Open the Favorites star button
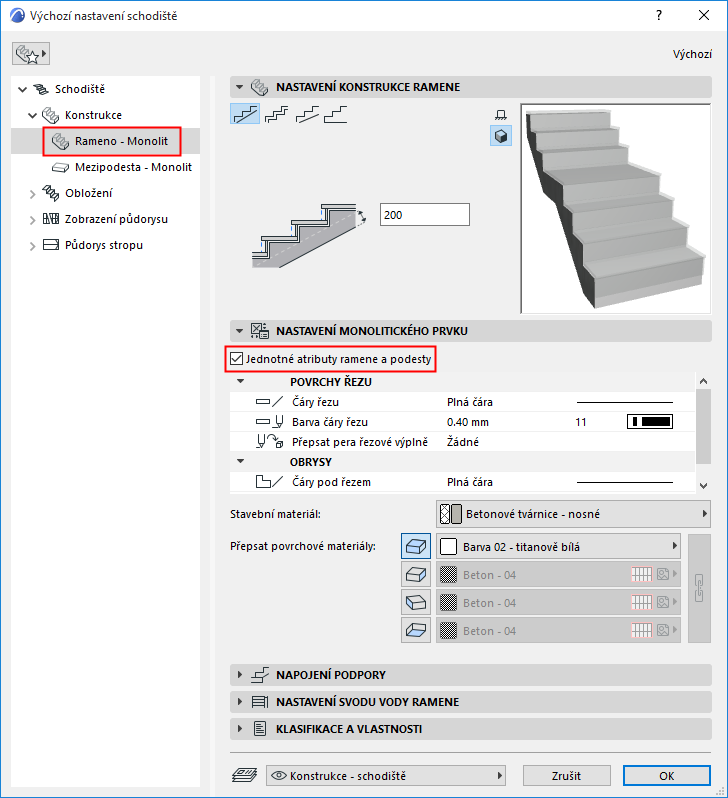728x798 pixels. [x=31, y=53]
